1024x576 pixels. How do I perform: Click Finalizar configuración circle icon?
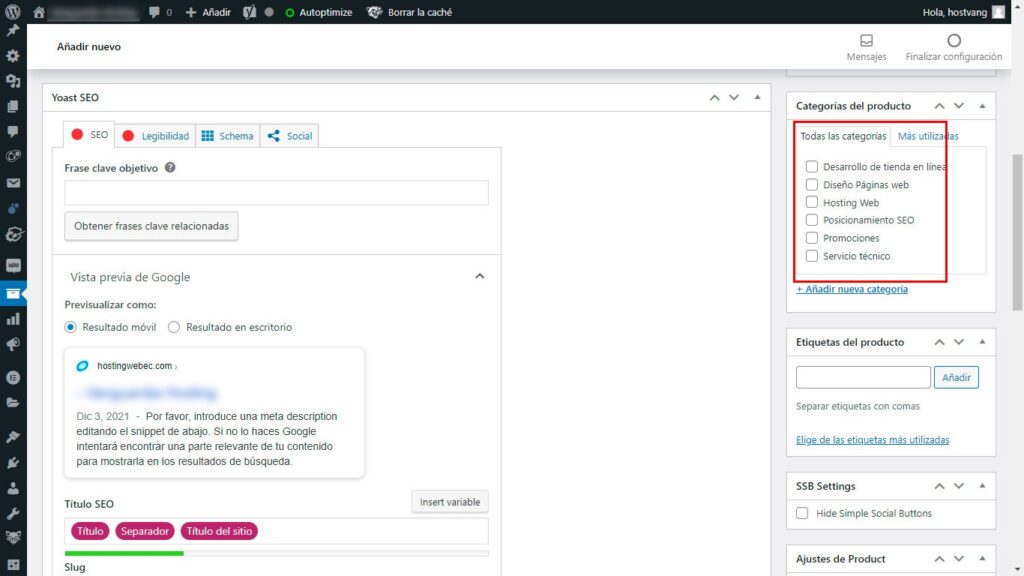(x=953, y=41)
